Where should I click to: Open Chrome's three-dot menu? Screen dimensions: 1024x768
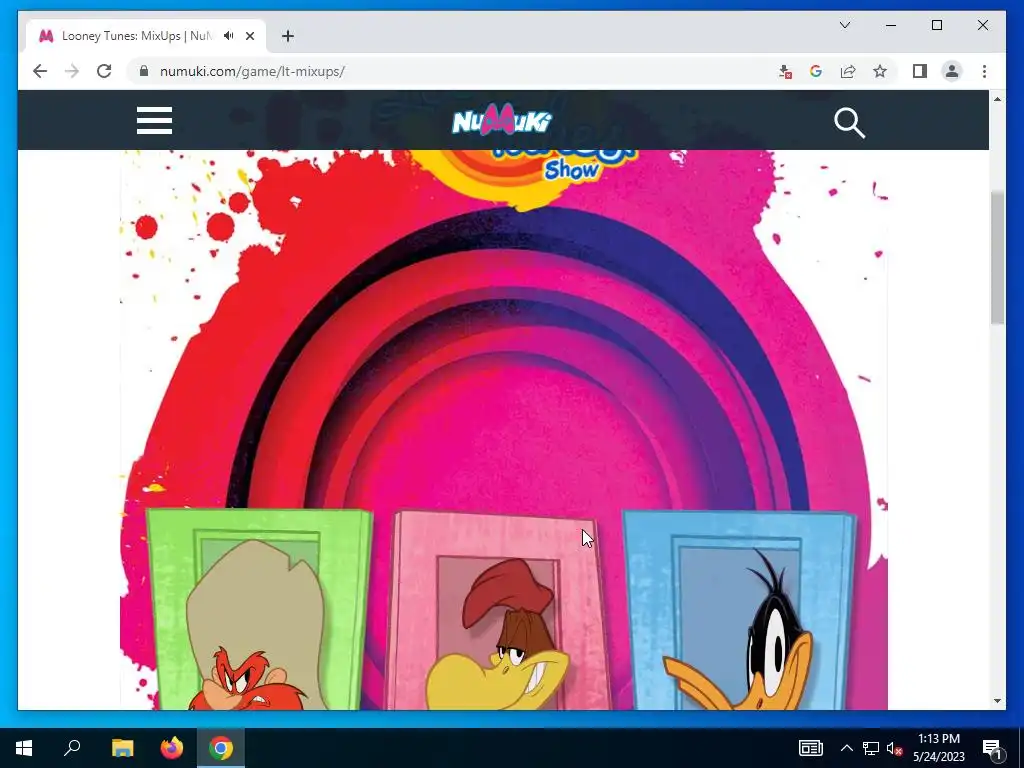[984, 71]
